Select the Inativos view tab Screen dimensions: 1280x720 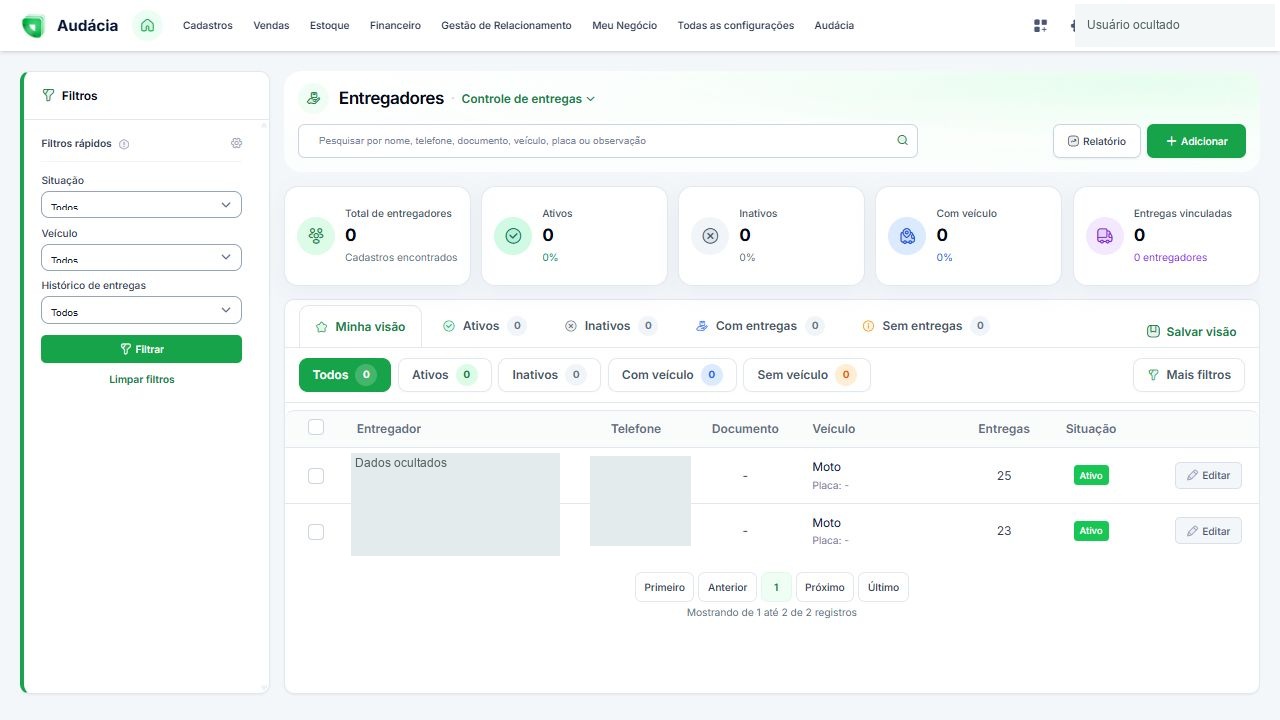610,326
